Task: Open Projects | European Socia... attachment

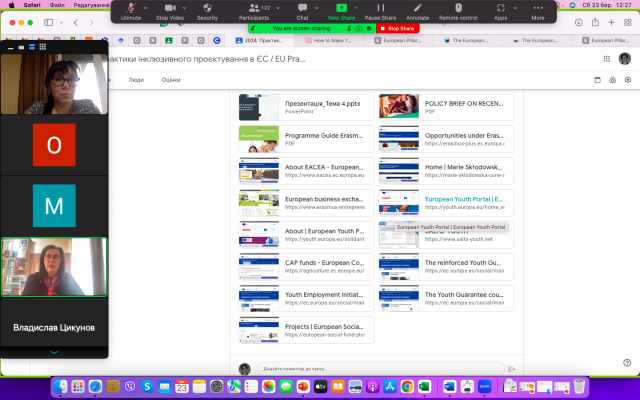Action: point(306,330)
